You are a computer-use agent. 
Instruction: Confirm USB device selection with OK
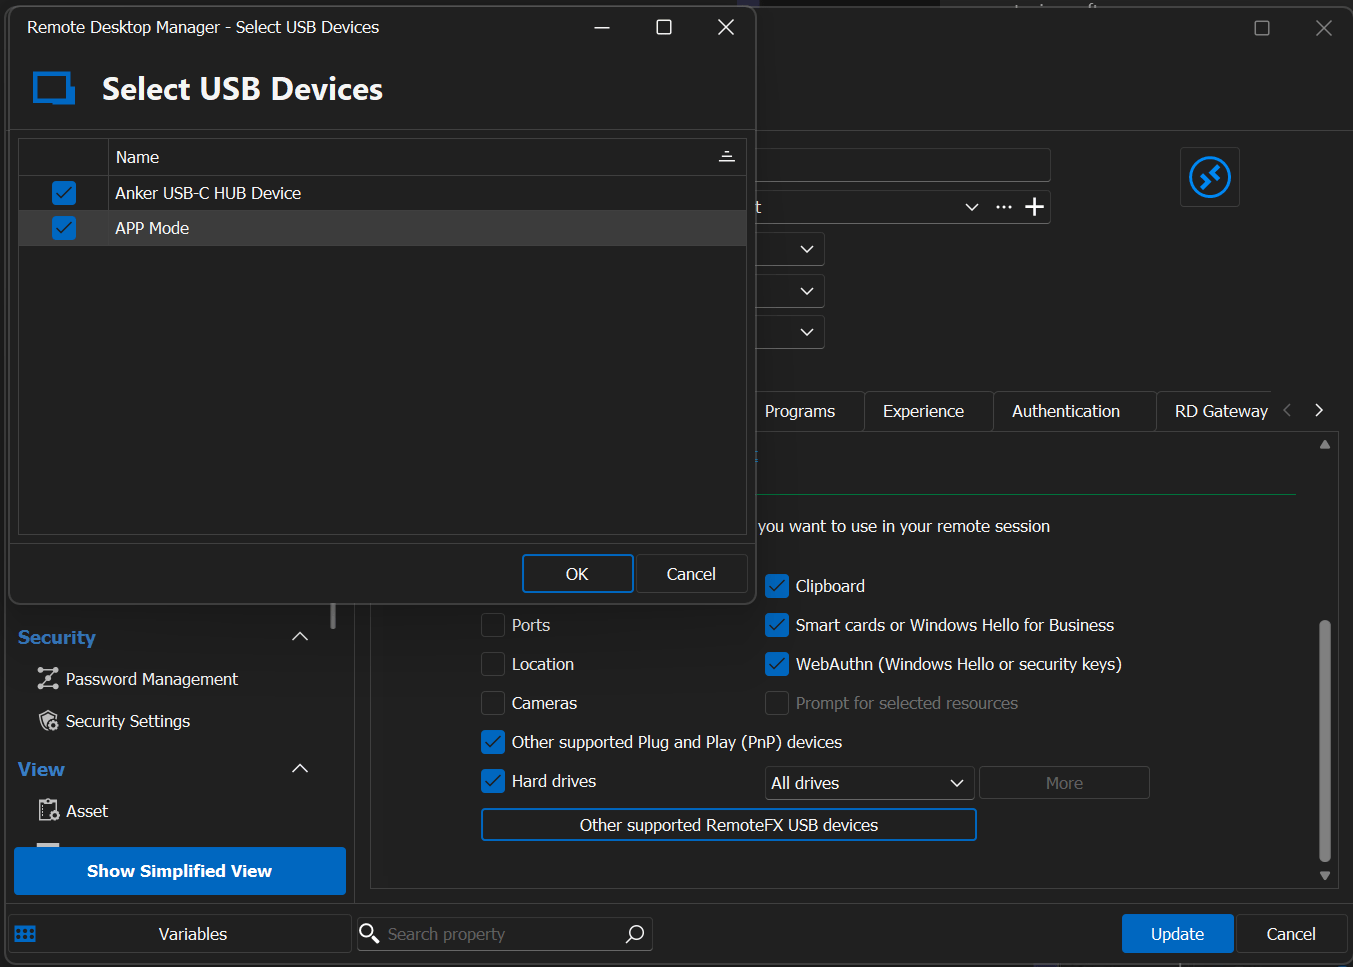pyautogui.click(x=577, y=573)
